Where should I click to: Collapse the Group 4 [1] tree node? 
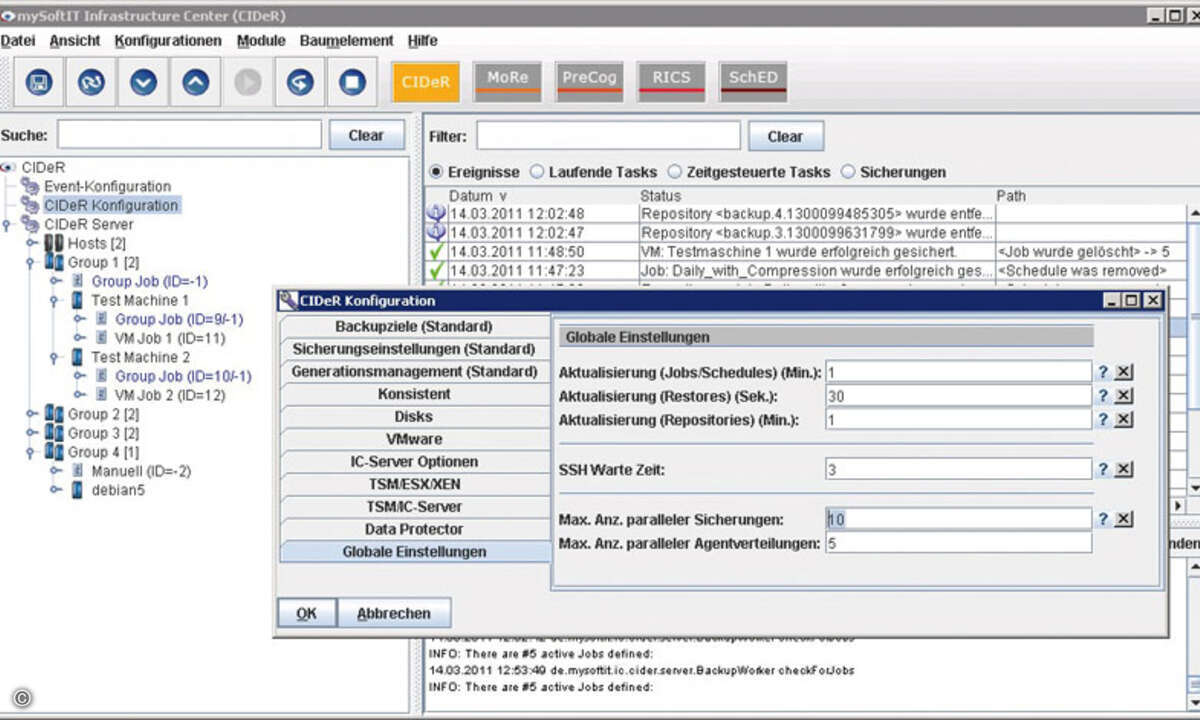coord(31,452)
